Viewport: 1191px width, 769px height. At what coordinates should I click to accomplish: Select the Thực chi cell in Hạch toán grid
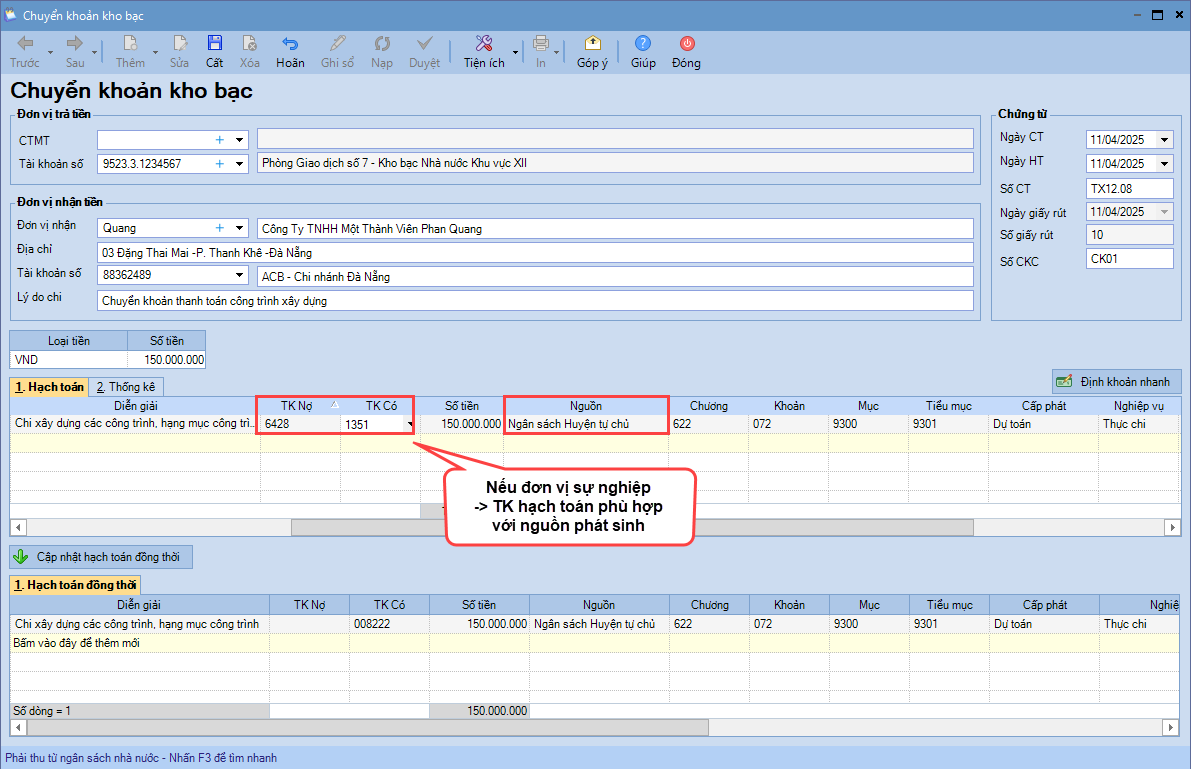(1139, 424)
